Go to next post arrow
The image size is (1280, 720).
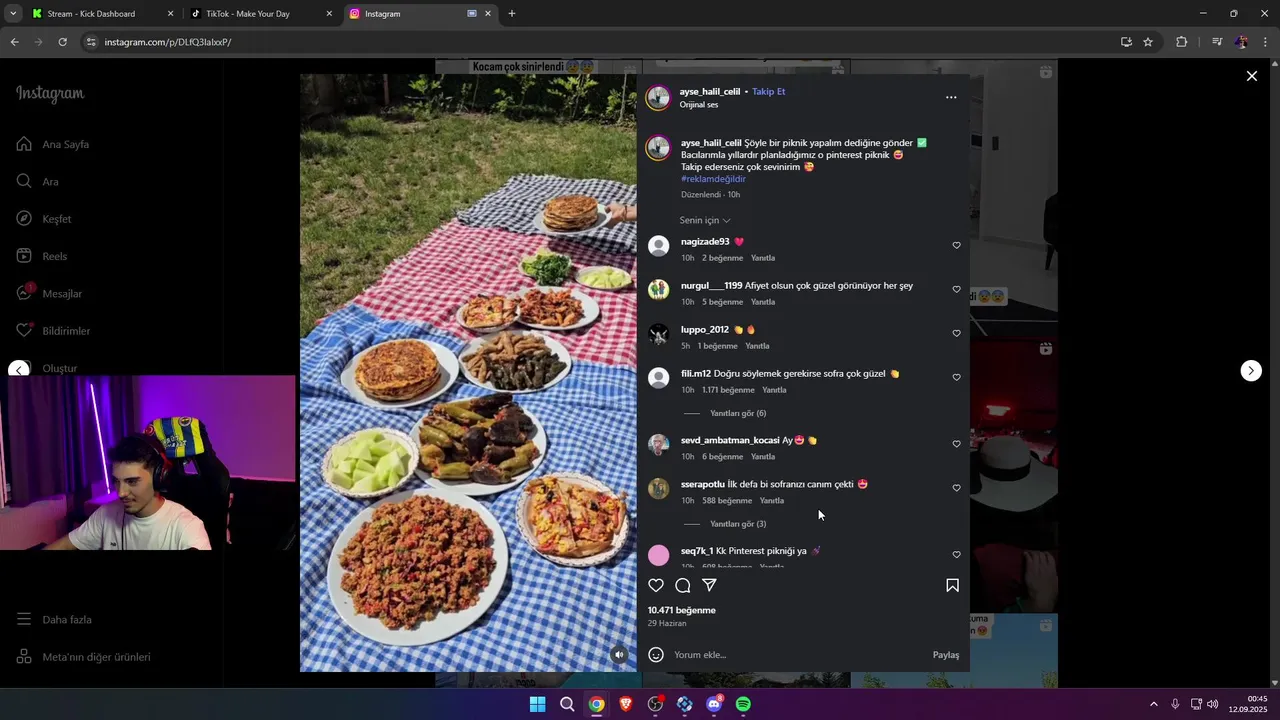[1251, 371]
